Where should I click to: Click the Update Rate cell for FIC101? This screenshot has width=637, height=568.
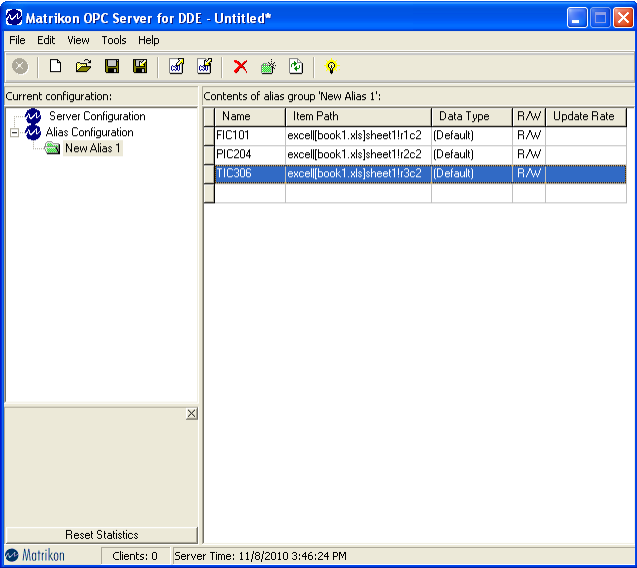[x=585, y=135]
